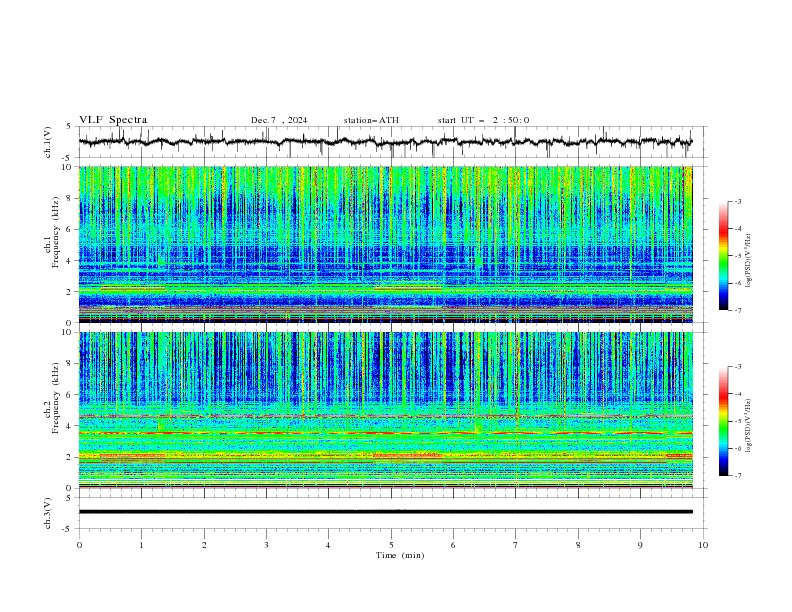792x612 pixels.
Task: Click time axis tick label '5'
Action: click(391, 545)
